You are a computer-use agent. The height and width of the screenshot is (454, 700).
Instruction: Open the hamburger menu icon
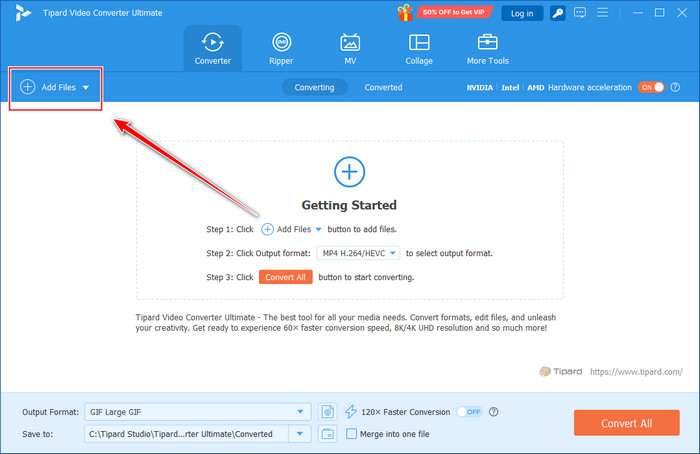[603, 12]
